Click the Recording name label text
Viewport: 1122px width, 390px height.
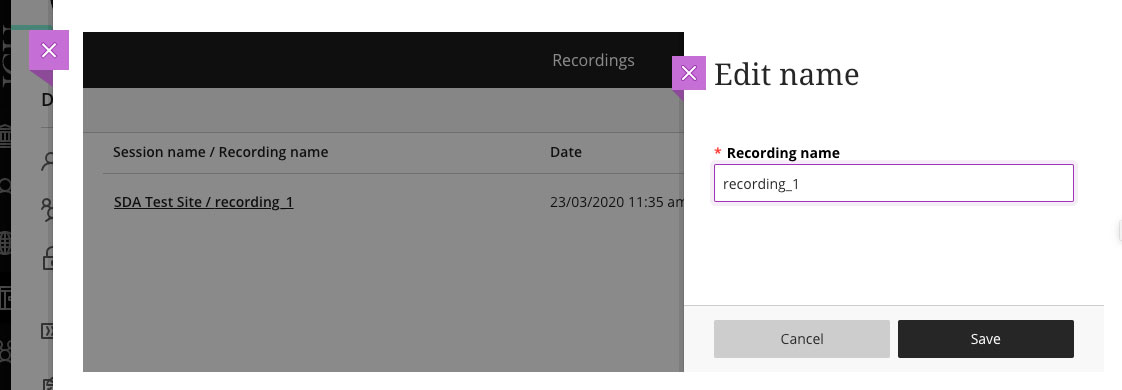[783, 152]
